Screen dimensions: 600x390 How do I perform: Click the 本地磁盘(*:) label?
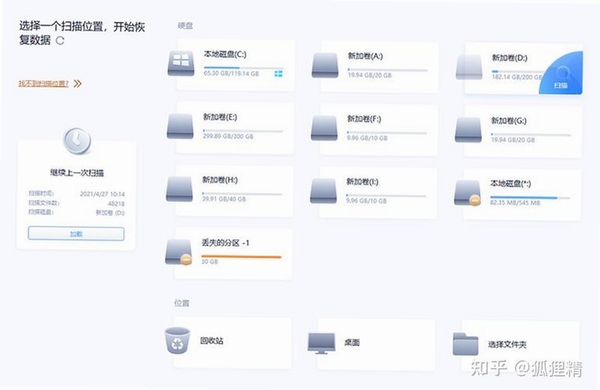point(511,184)
